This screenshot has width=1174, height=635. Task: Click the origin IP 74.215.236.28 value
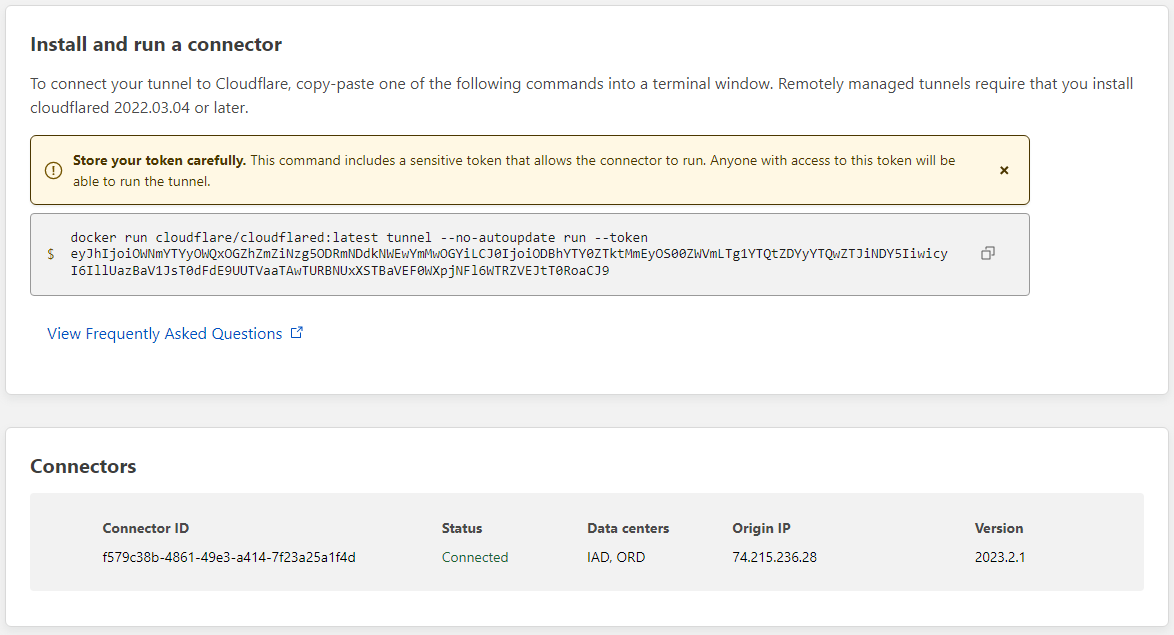(x=774, y=557)
